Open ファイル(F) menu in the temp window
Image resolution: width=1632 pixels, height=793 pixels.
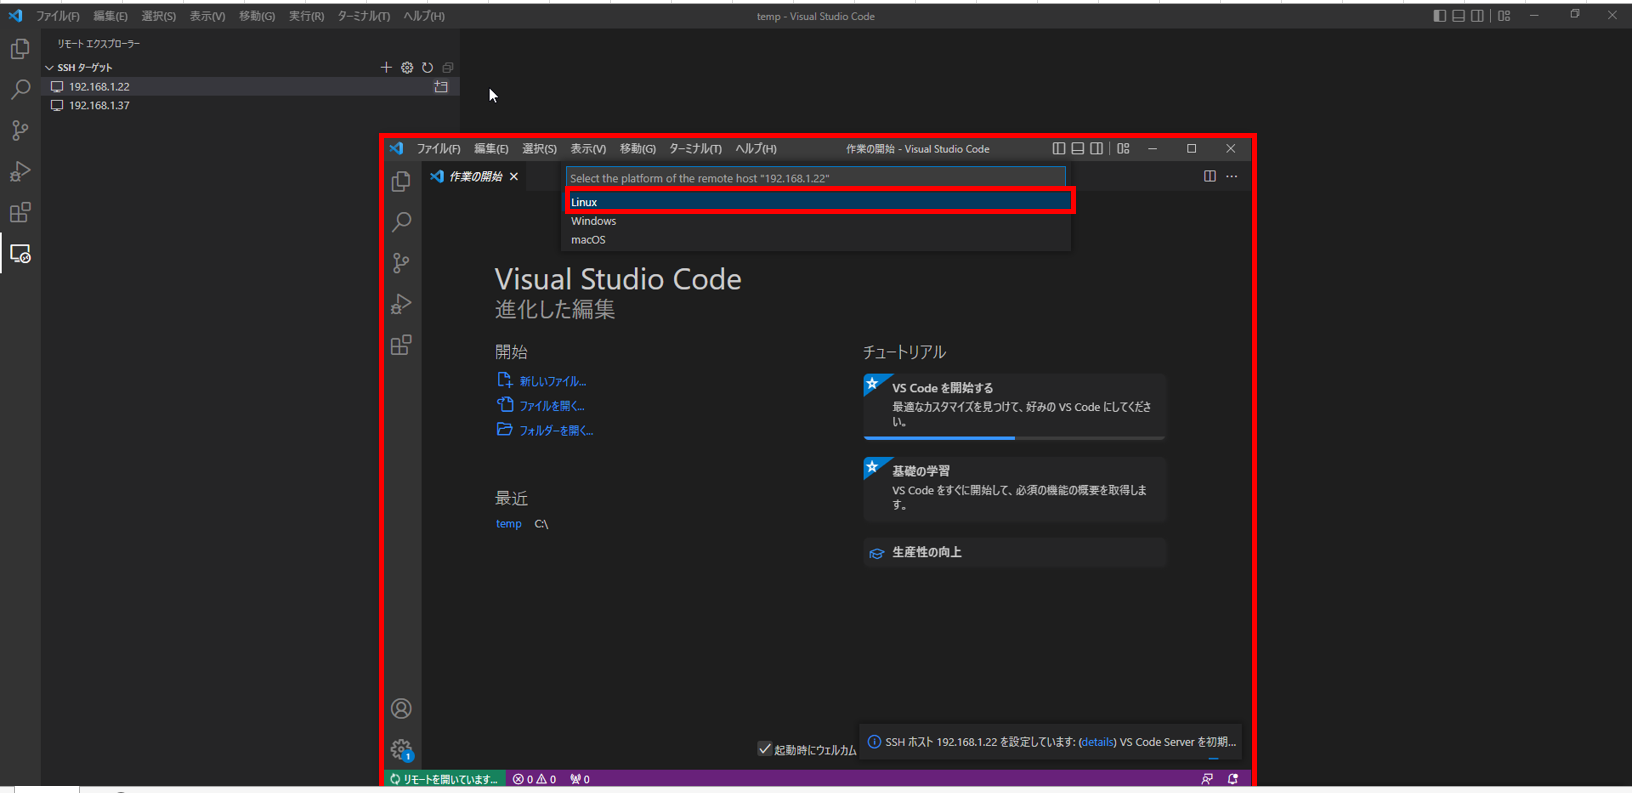pyautogui.click(x=58, y=16)
